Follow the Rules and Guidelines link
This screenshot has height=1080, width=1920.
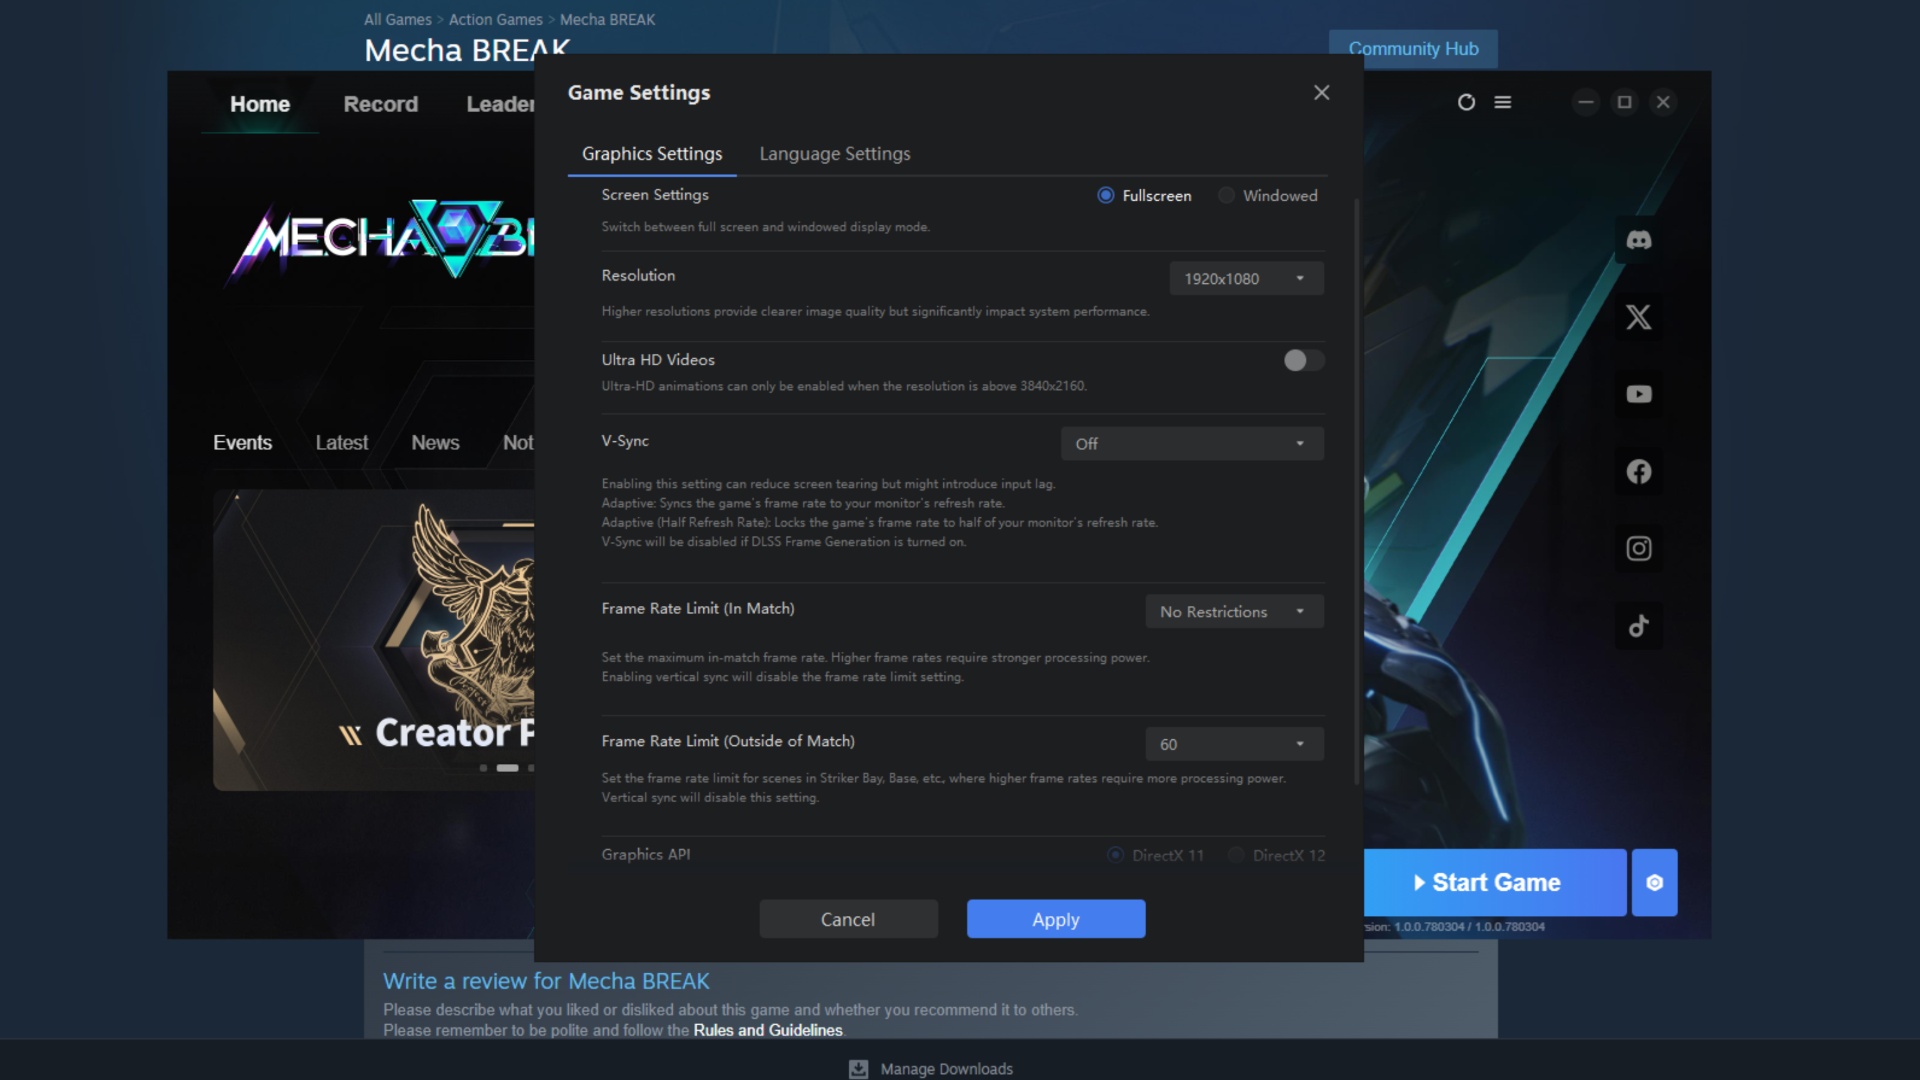tap(768, 1030)
